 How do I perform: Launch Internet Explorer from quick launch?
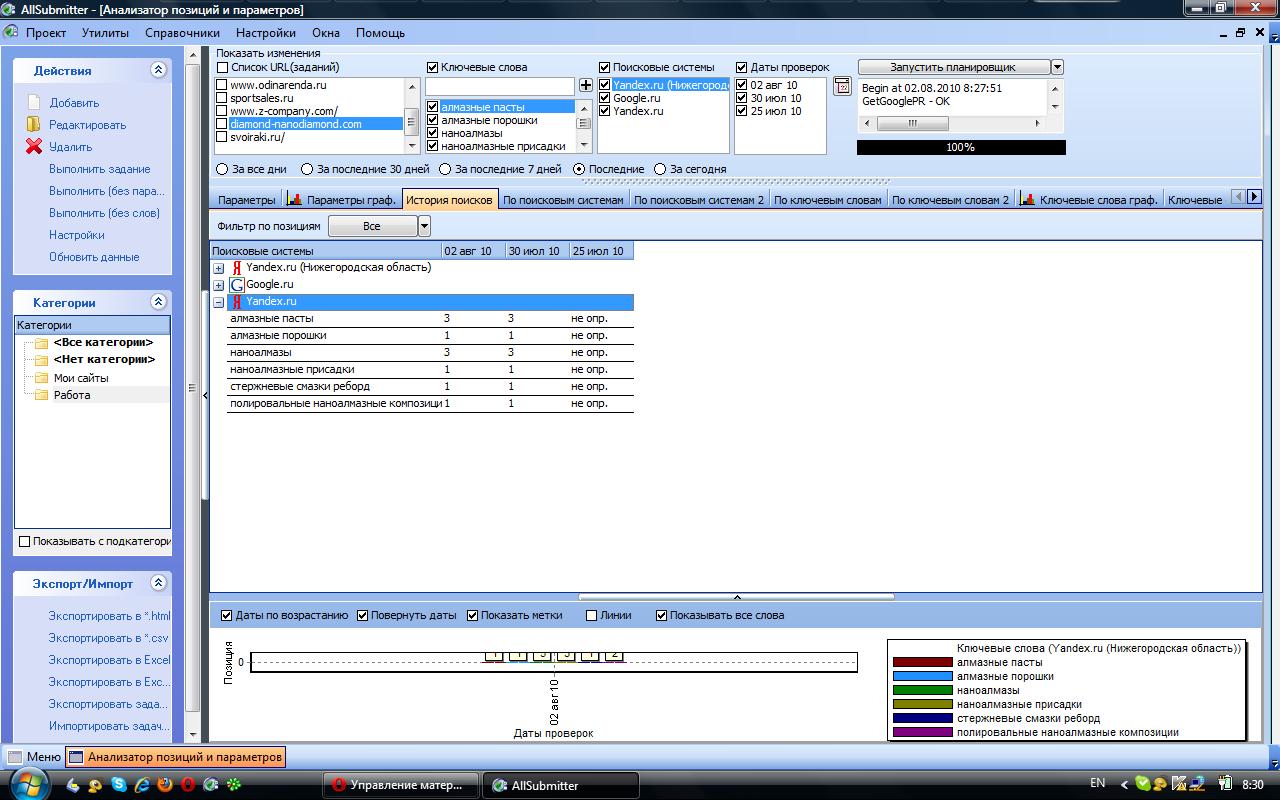[x=142, y=785]
